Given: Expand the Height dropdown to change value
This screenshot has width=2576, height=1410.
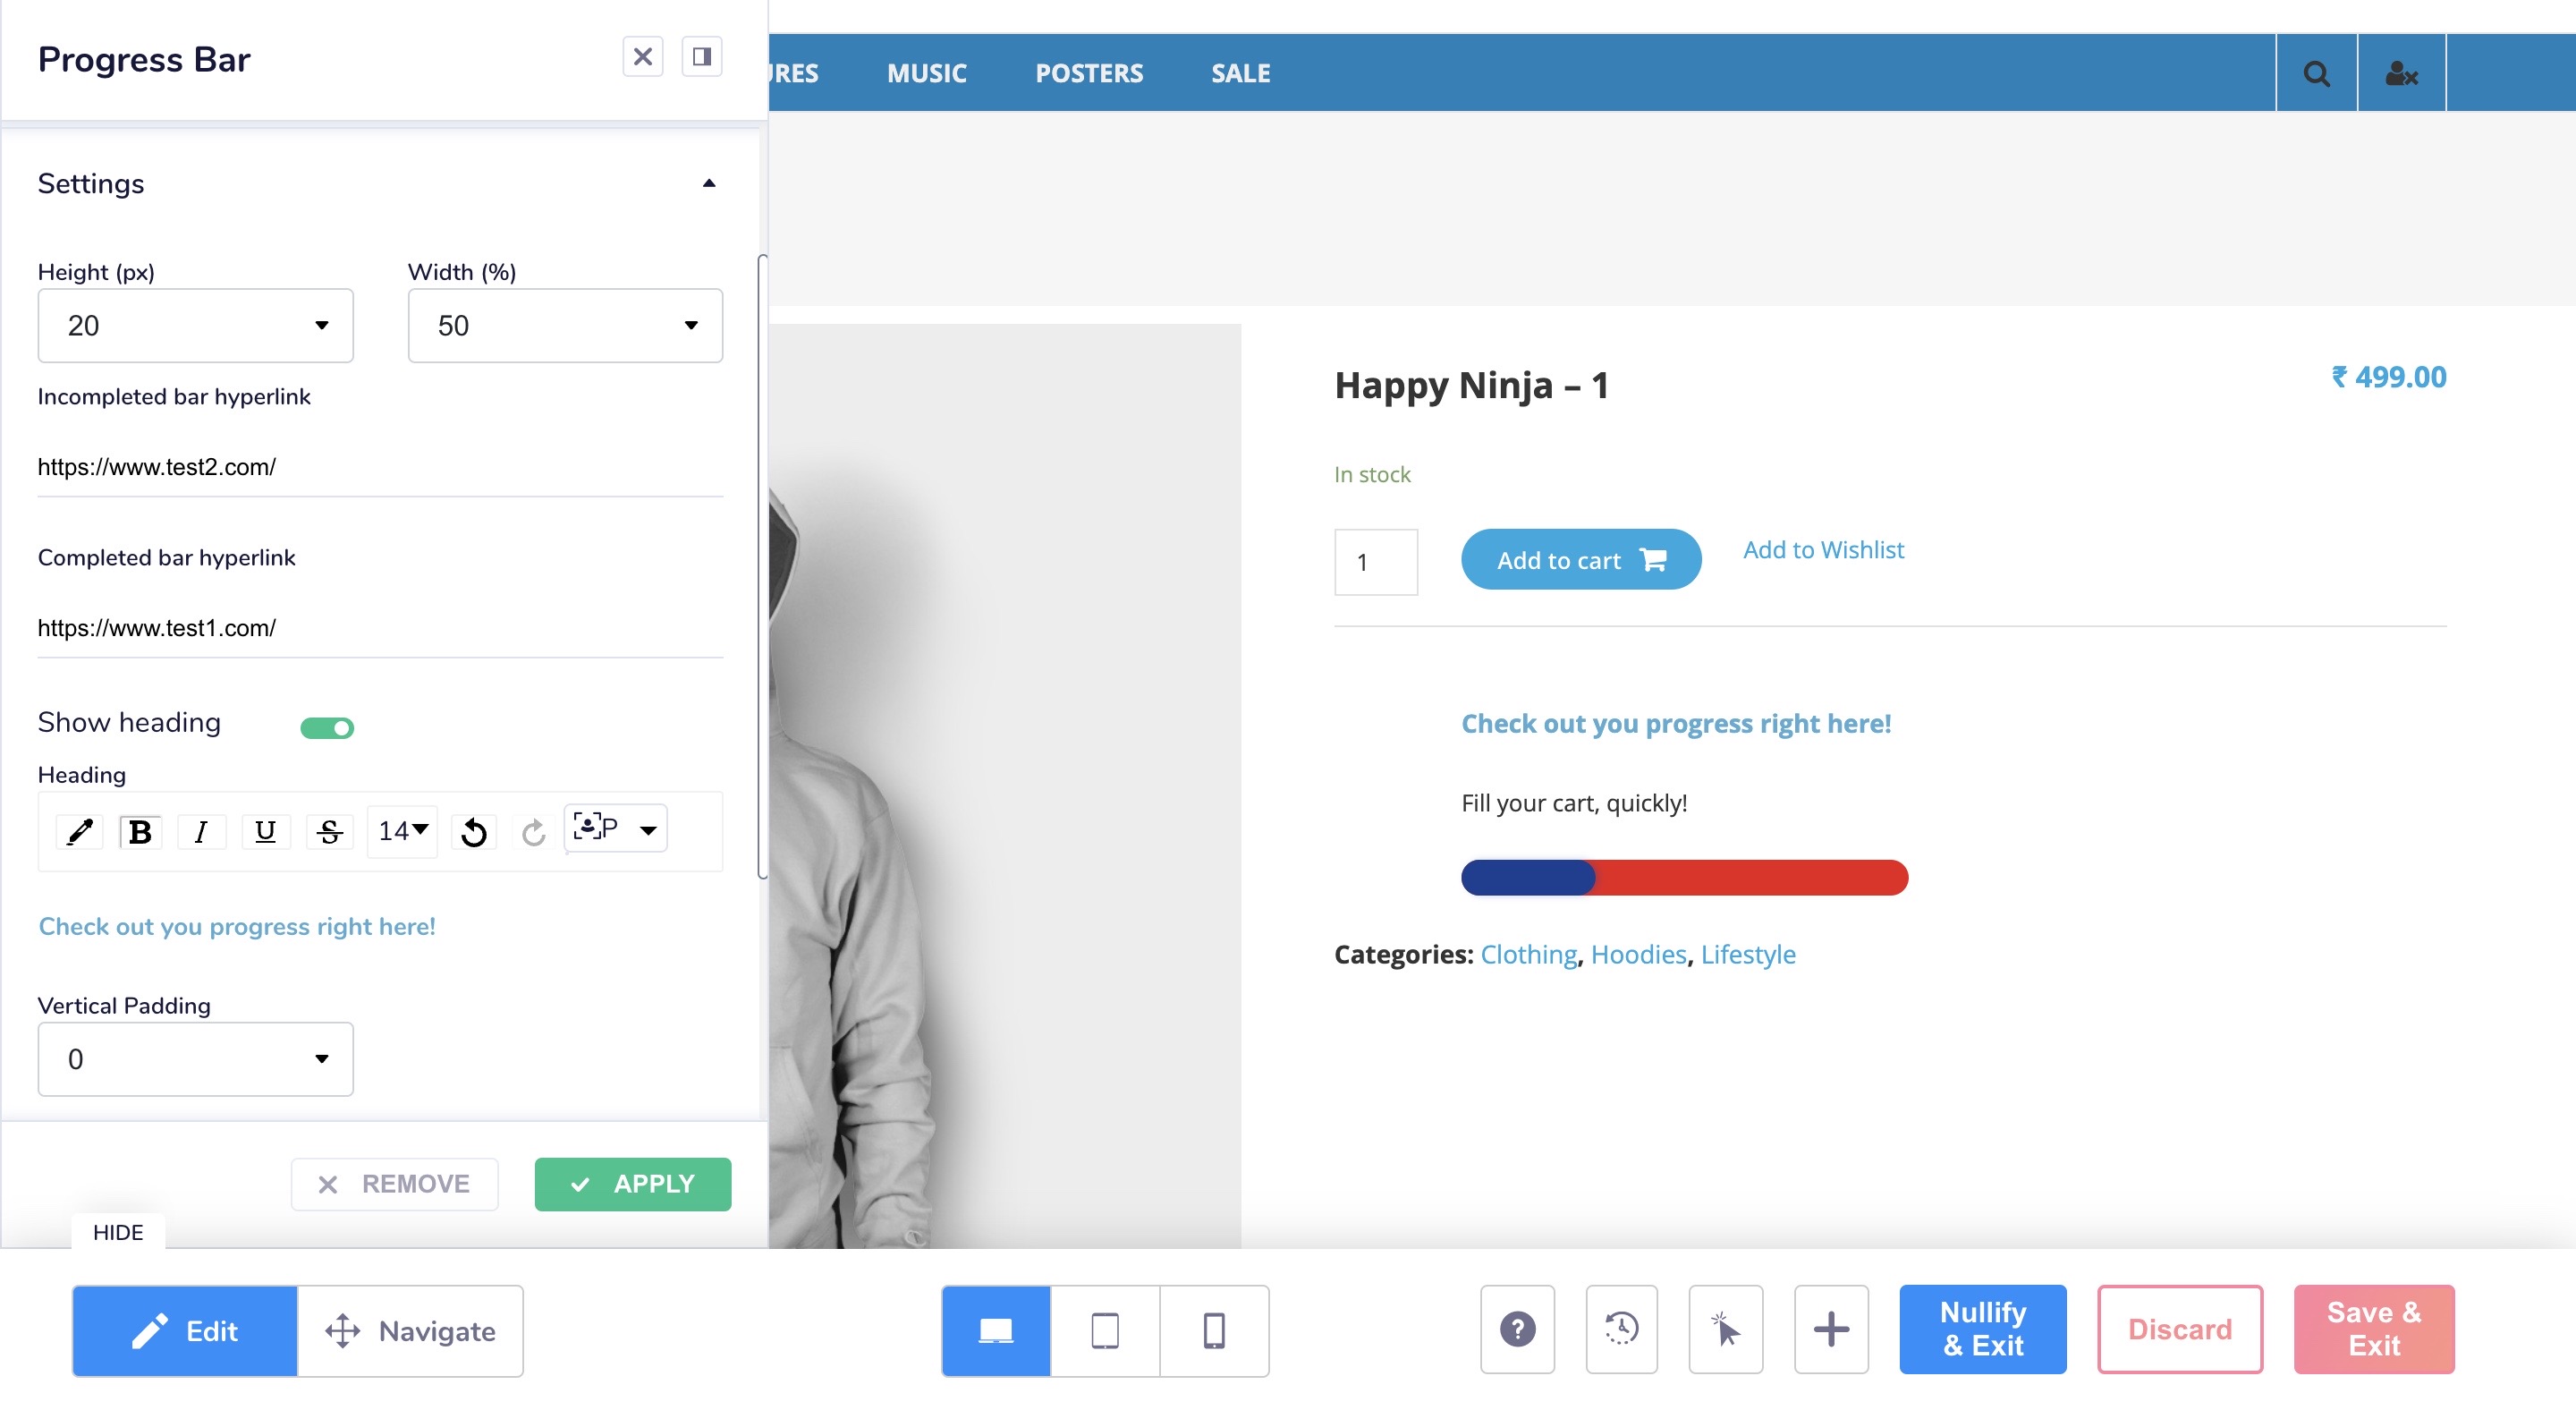Looking at the screenshot, I should [318, 325].
